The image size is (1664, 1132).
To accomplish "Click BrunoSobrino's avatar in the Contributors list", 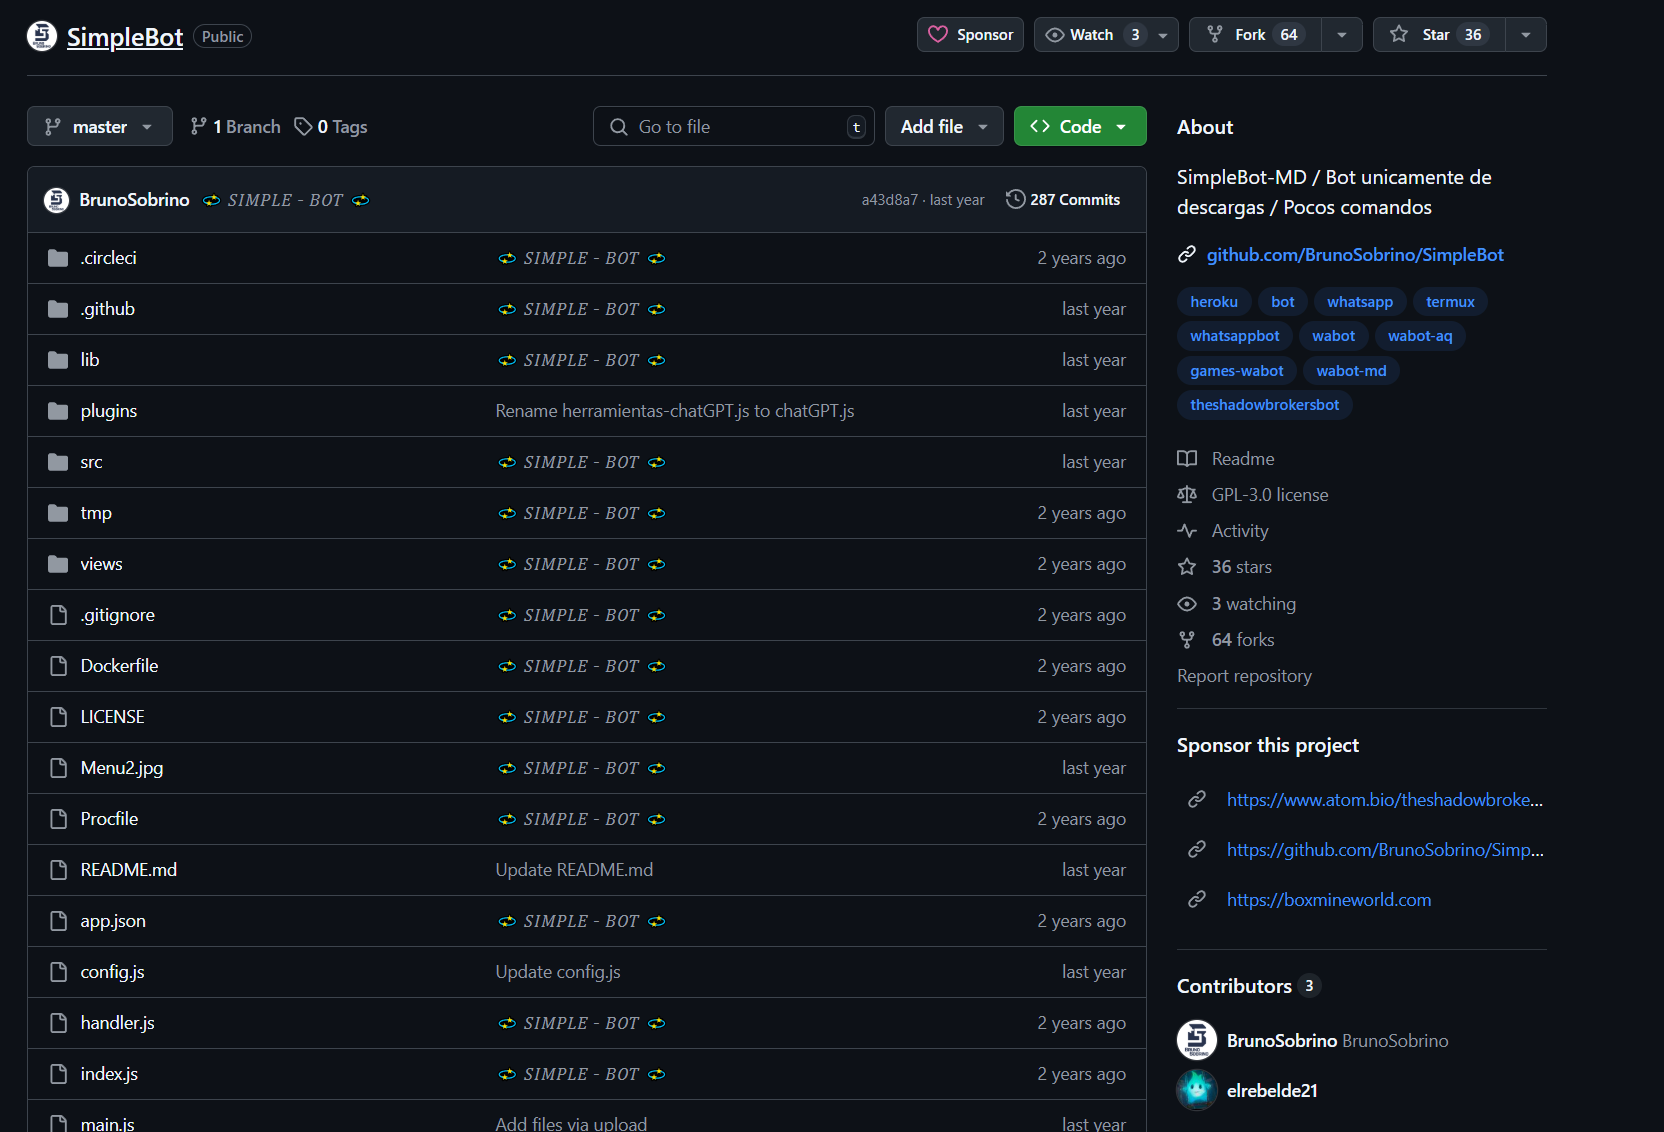I will (x=1197, y=1040).
